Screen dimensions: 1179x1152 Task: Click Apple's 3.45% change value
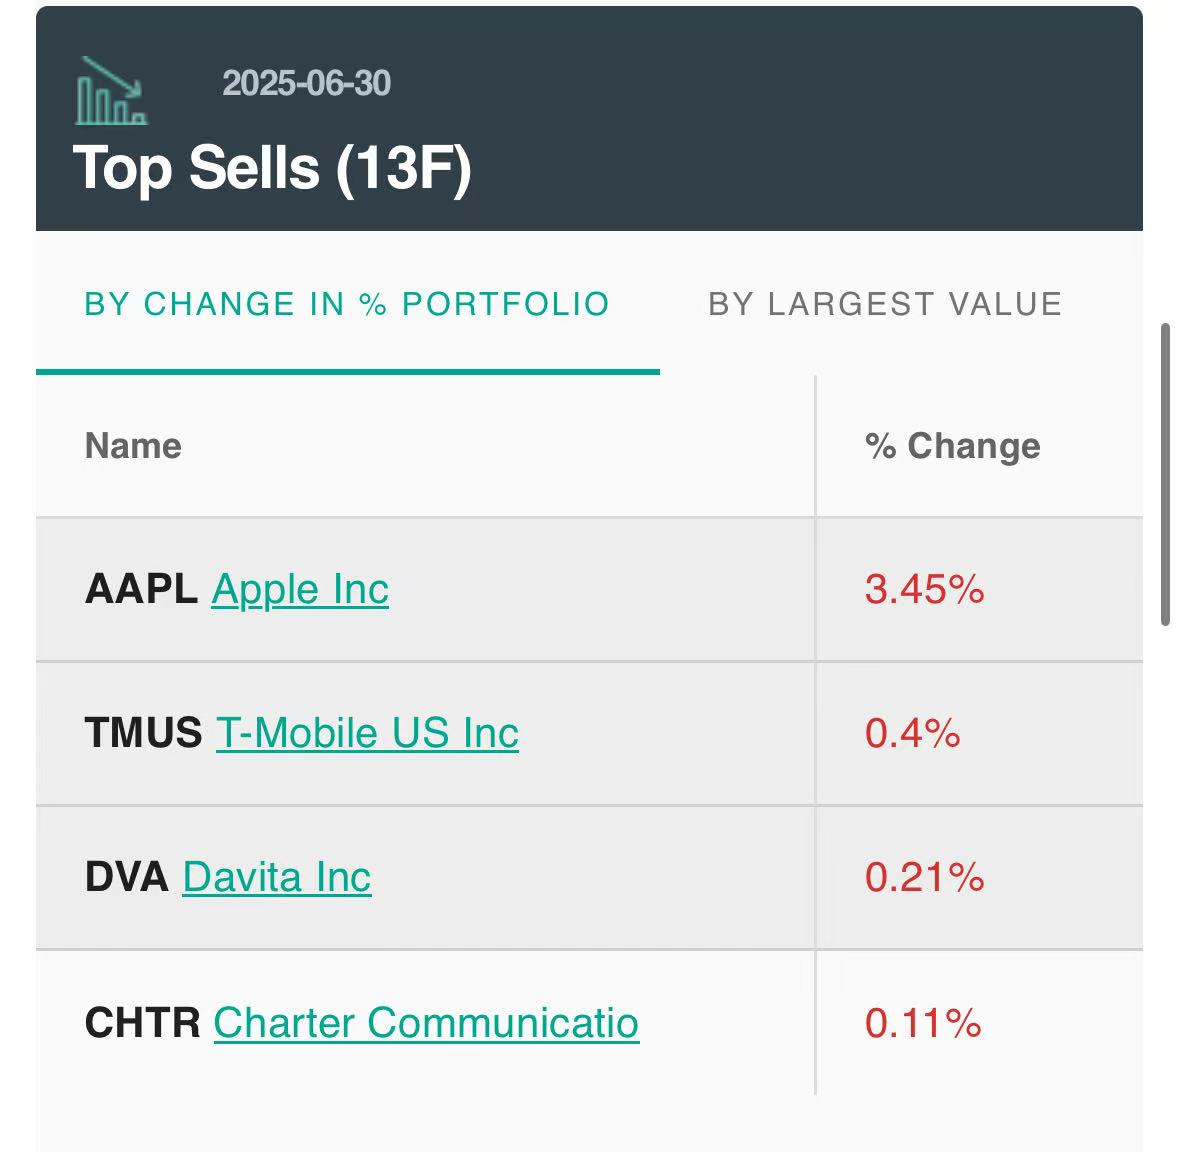(x=924, y=590)
